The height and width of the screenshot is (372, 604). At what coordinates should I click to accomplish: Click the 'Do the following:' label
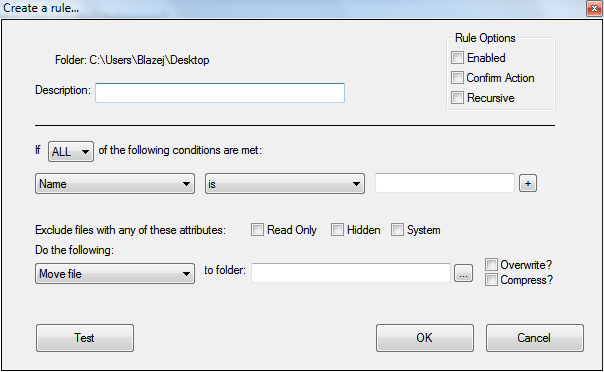pos(74,250)
